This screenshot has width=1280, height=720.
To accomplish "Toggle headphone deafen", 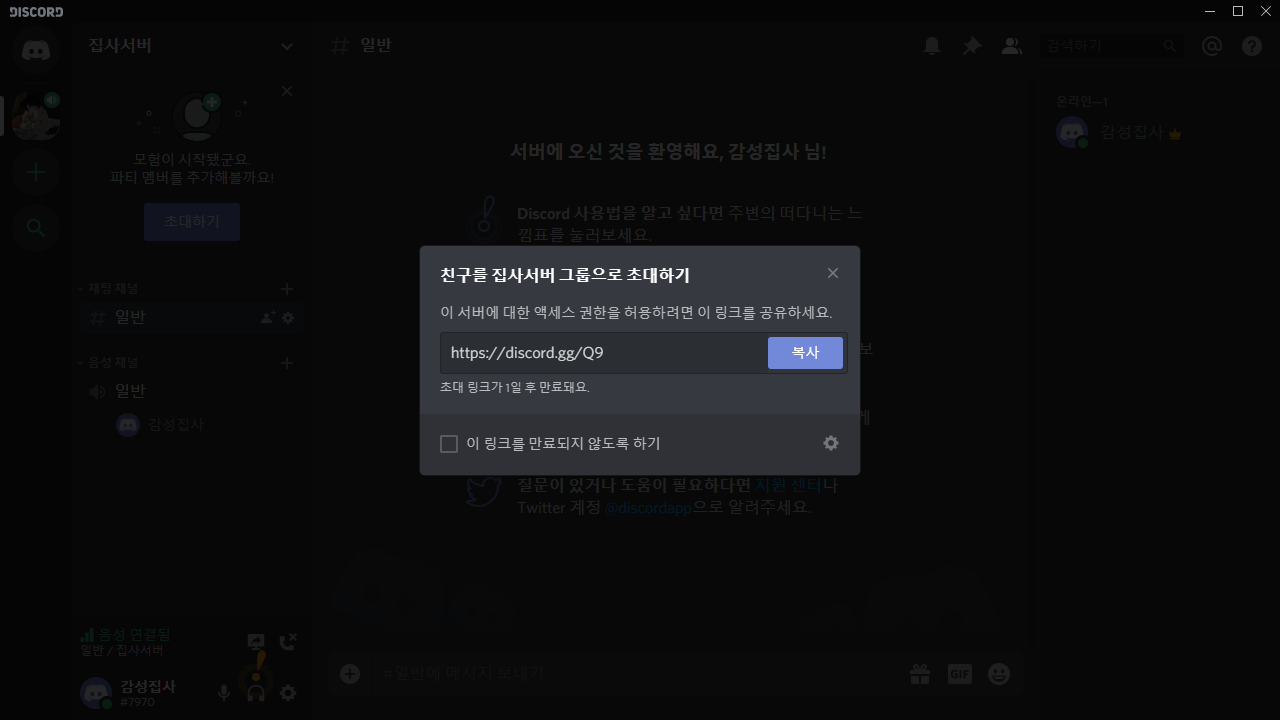I will pos(256,692).
